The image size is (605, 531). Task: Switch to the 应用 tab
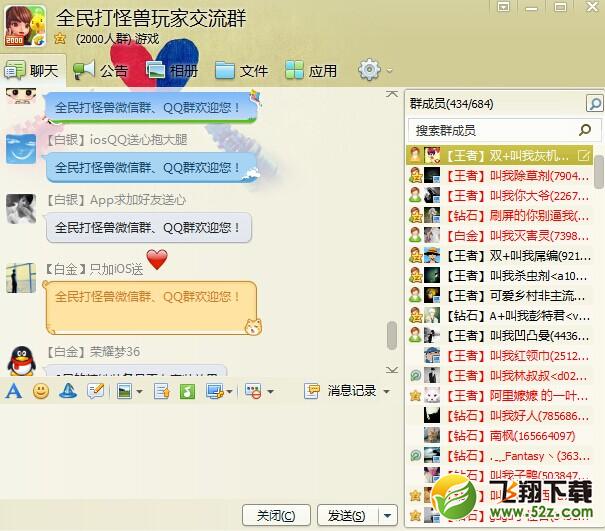(x=311, y=71)
